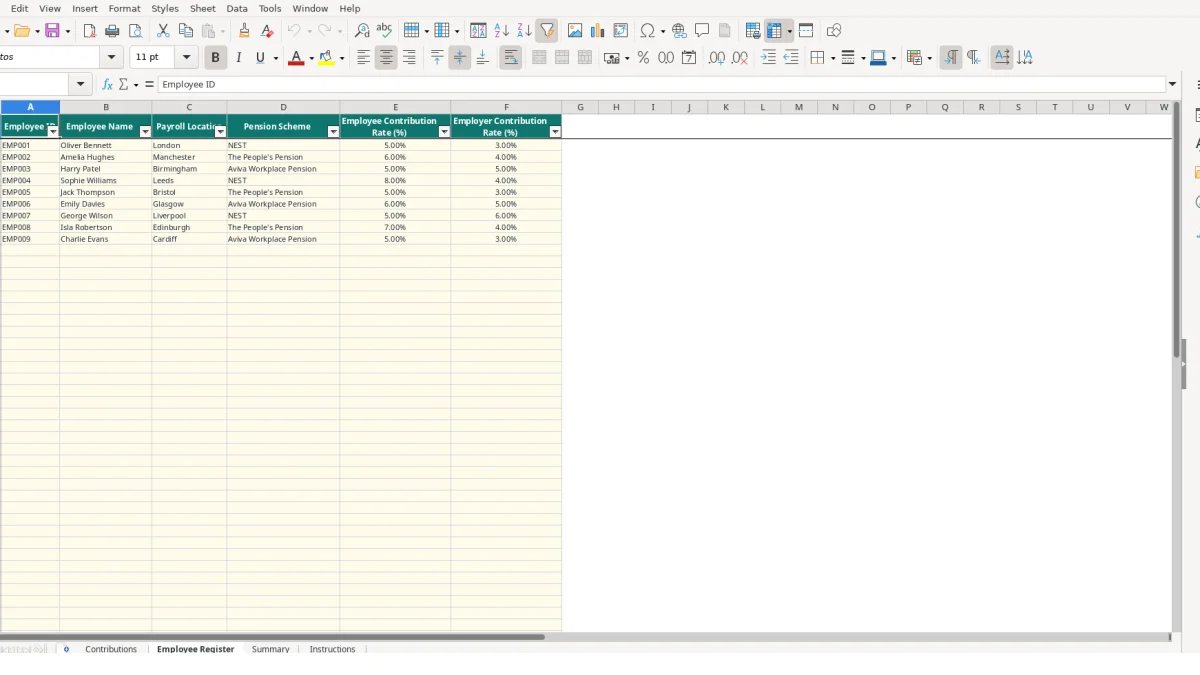Open print preview
This screenshot has width=1200, height=675.
pyautogui.click(x=135, y=31)
